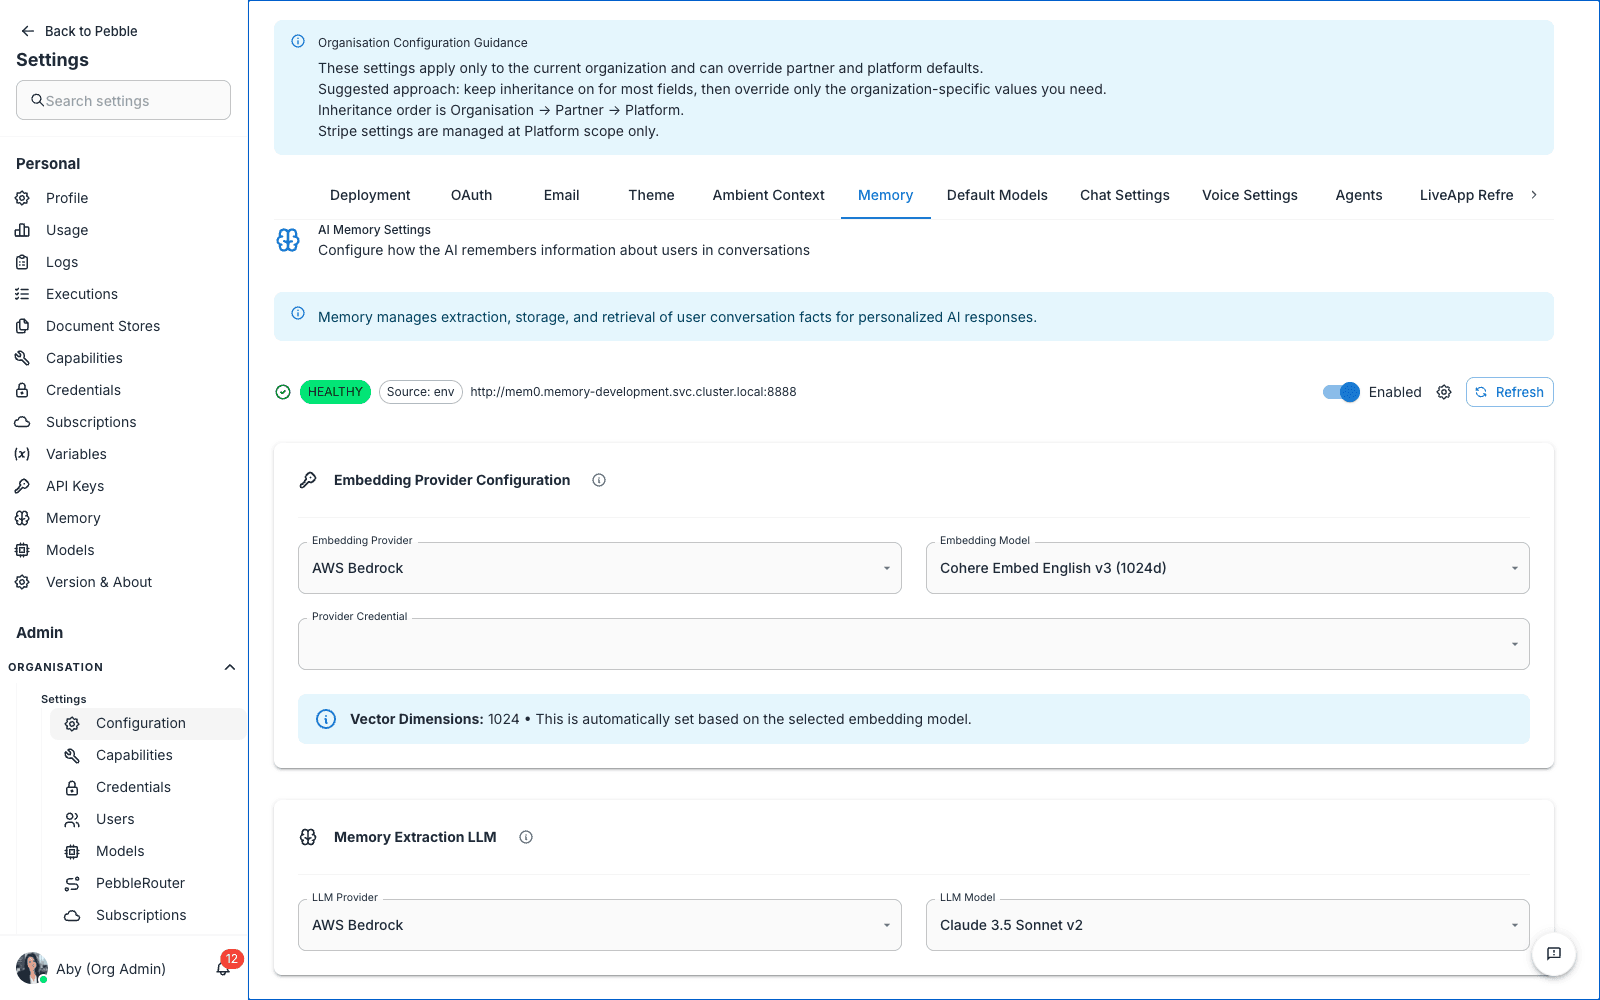Image resolution: width=1600 pixels, height=1000 pixels.
Task: Open the Embedding Model dropdown
Action: tap(1228, 568)
